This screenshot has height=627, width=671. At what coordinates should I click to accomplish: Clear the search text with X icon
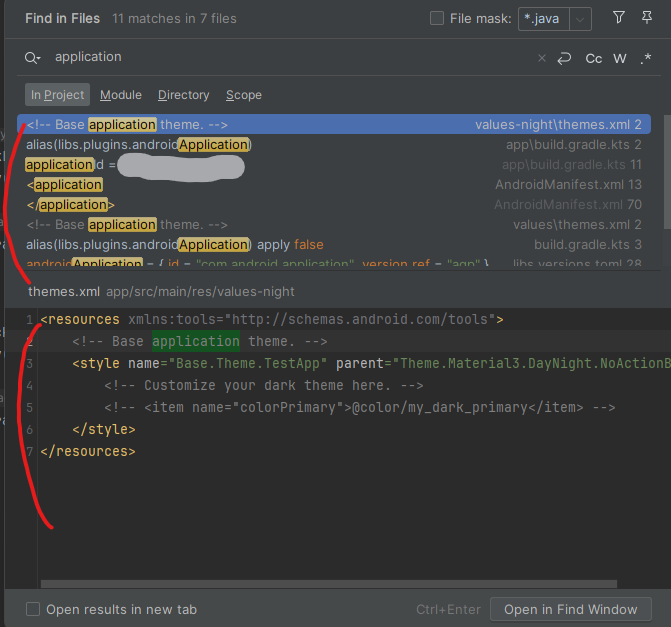tap(542, 58)
